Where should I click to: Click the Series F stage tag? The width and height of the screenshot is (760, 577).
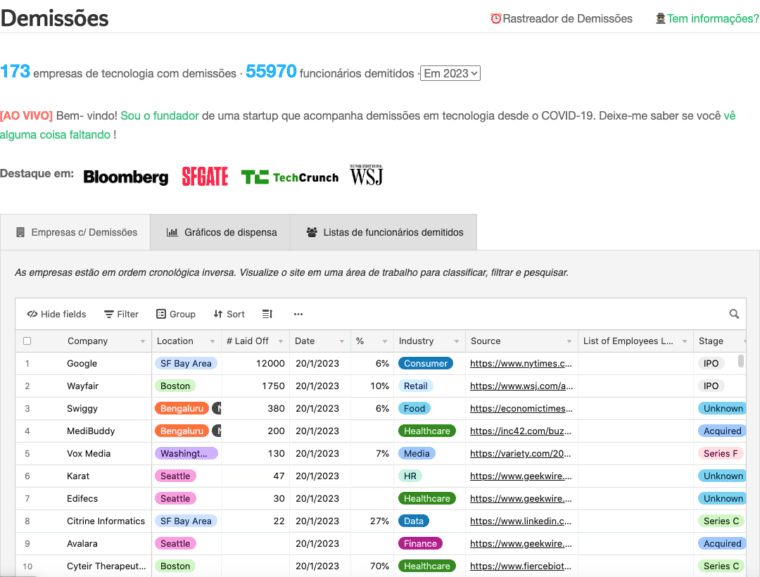coord(720,453)
